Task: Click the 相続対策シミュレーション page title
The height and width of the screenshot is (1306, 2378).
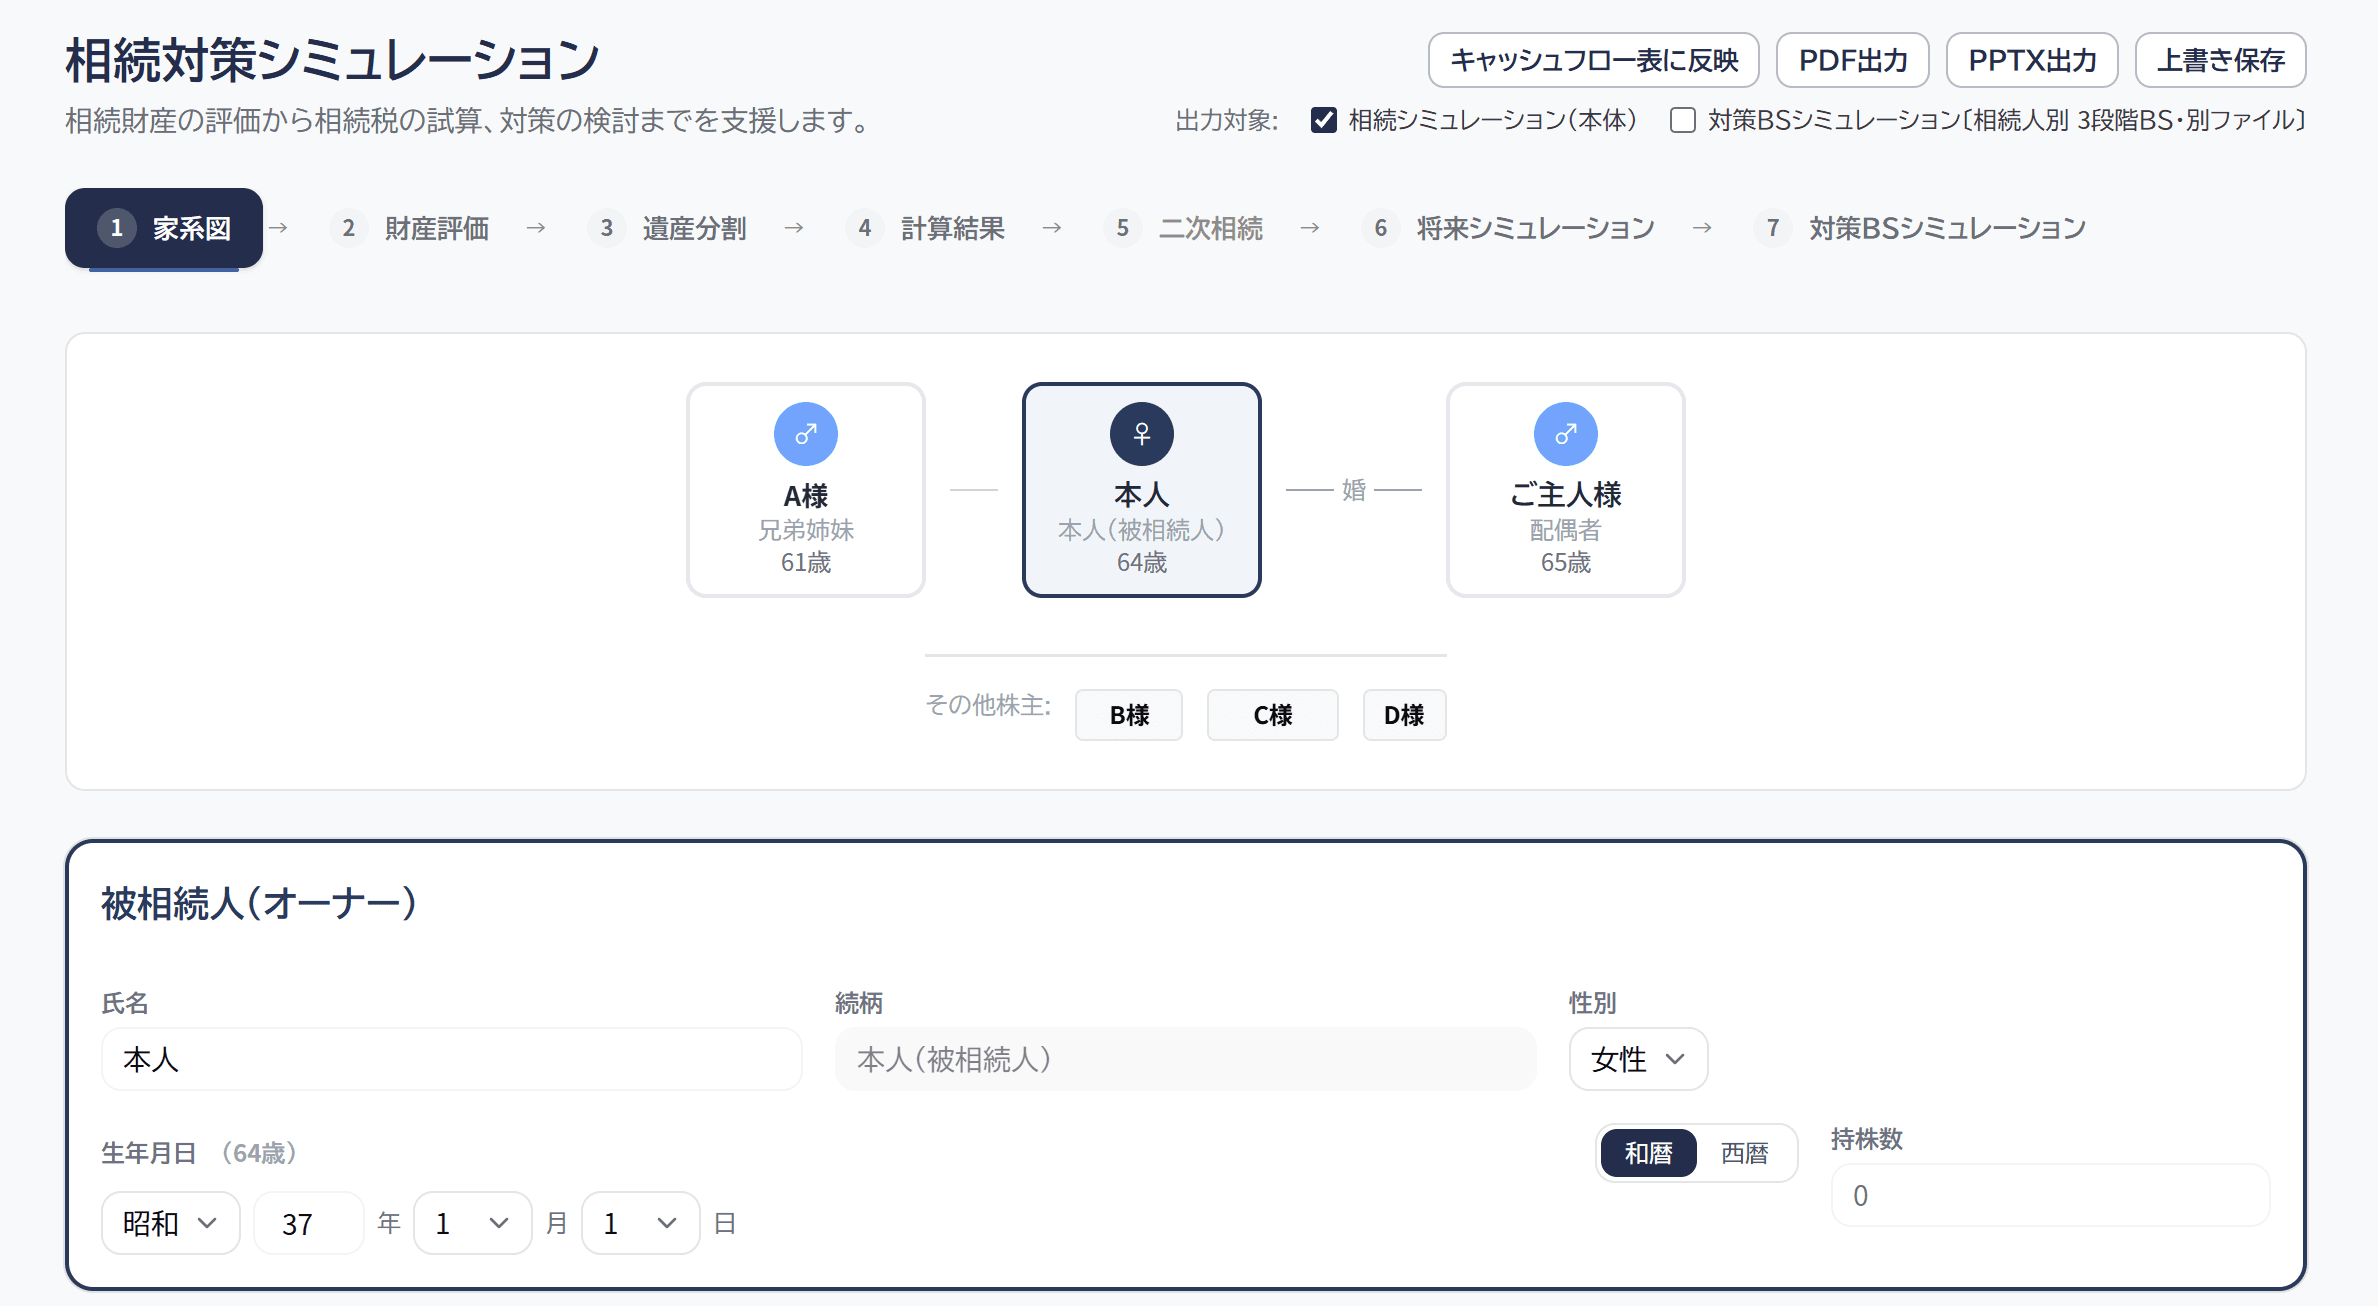Action: coord(332,60)
